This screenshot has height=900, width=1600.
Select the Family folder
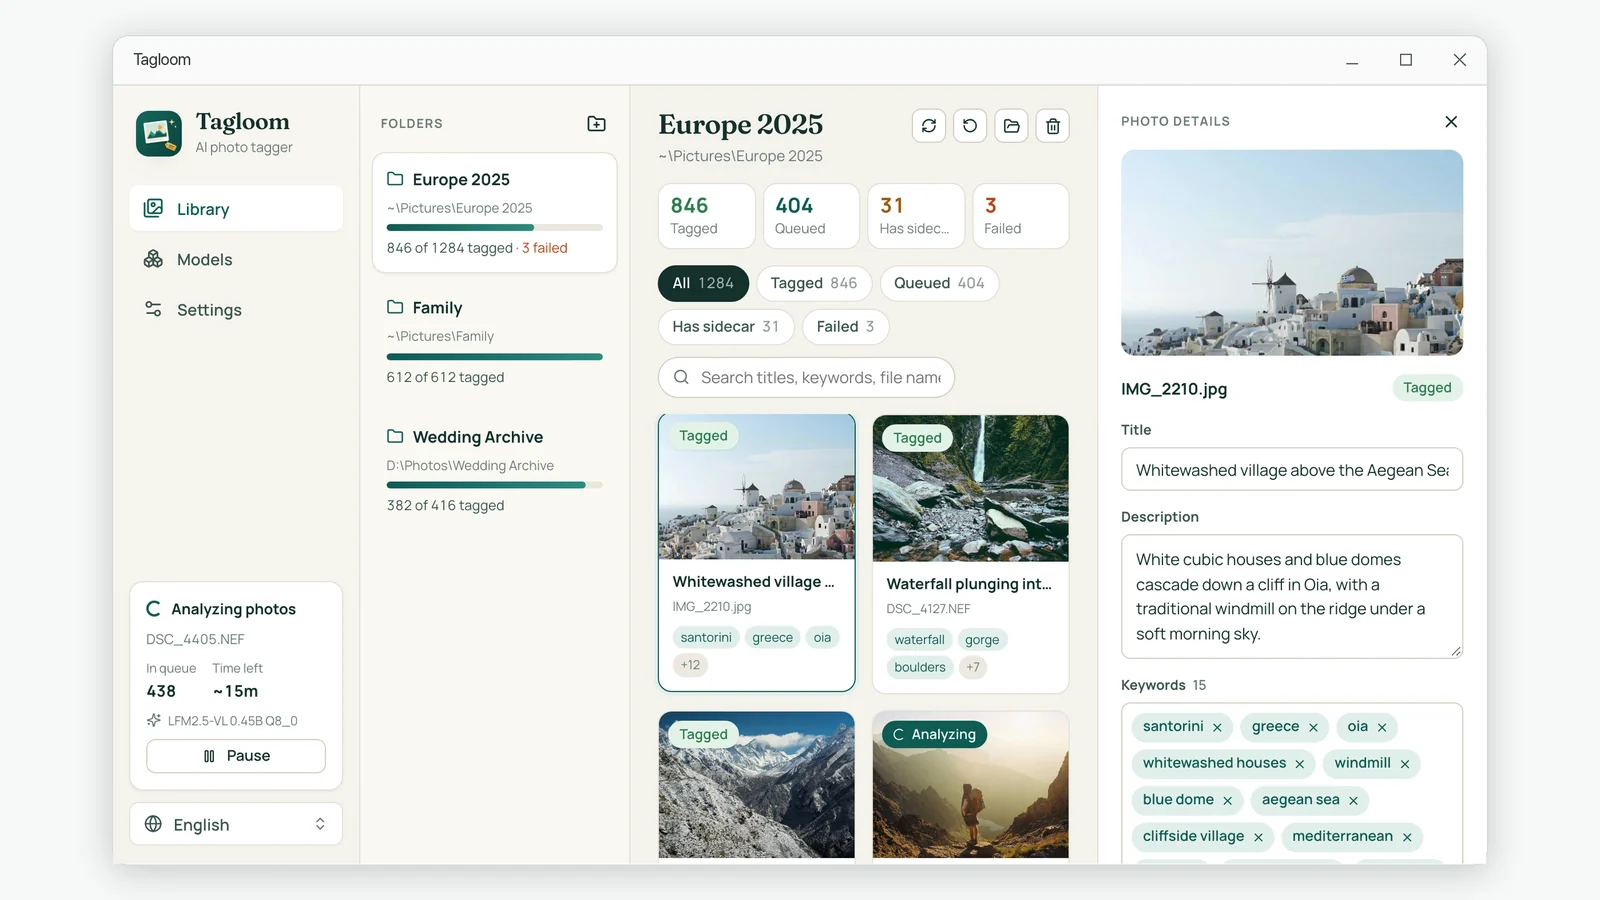click(x=495, y=341)
